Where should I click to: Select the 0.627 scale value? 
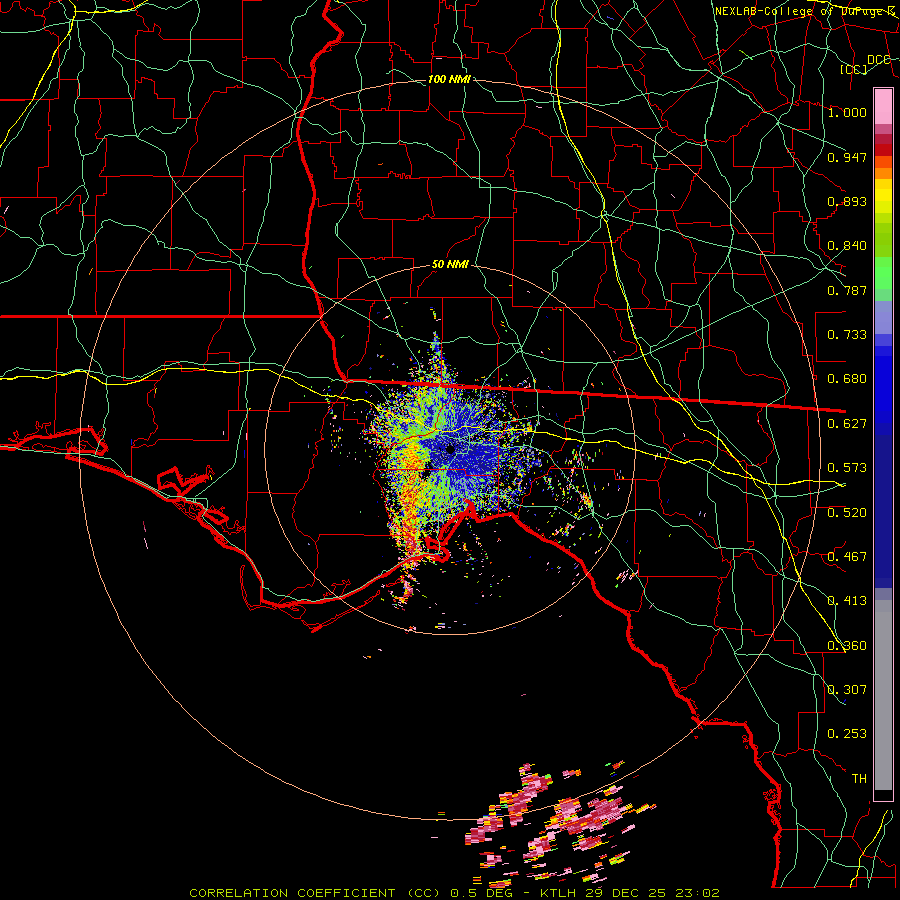(x=847, y=424)
